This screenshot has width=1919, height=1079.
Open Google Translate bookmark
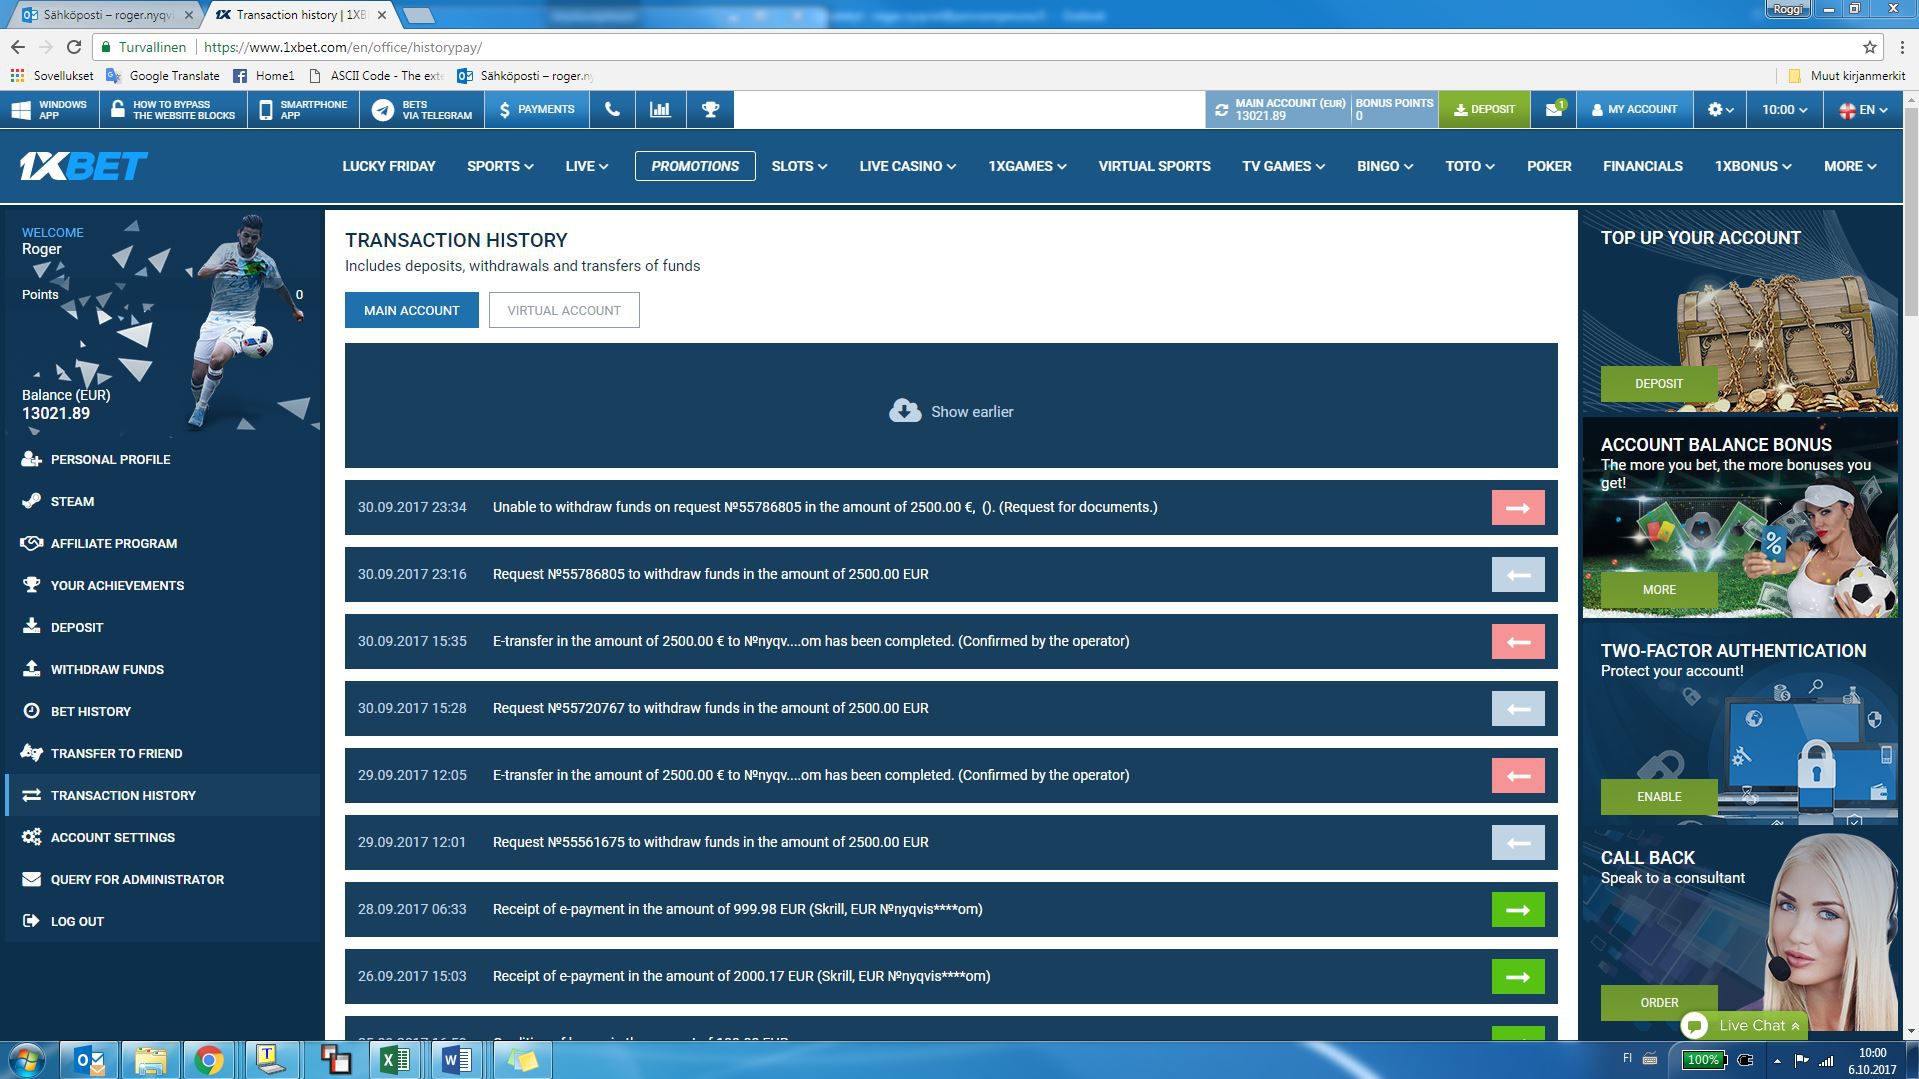pos(163,75)
